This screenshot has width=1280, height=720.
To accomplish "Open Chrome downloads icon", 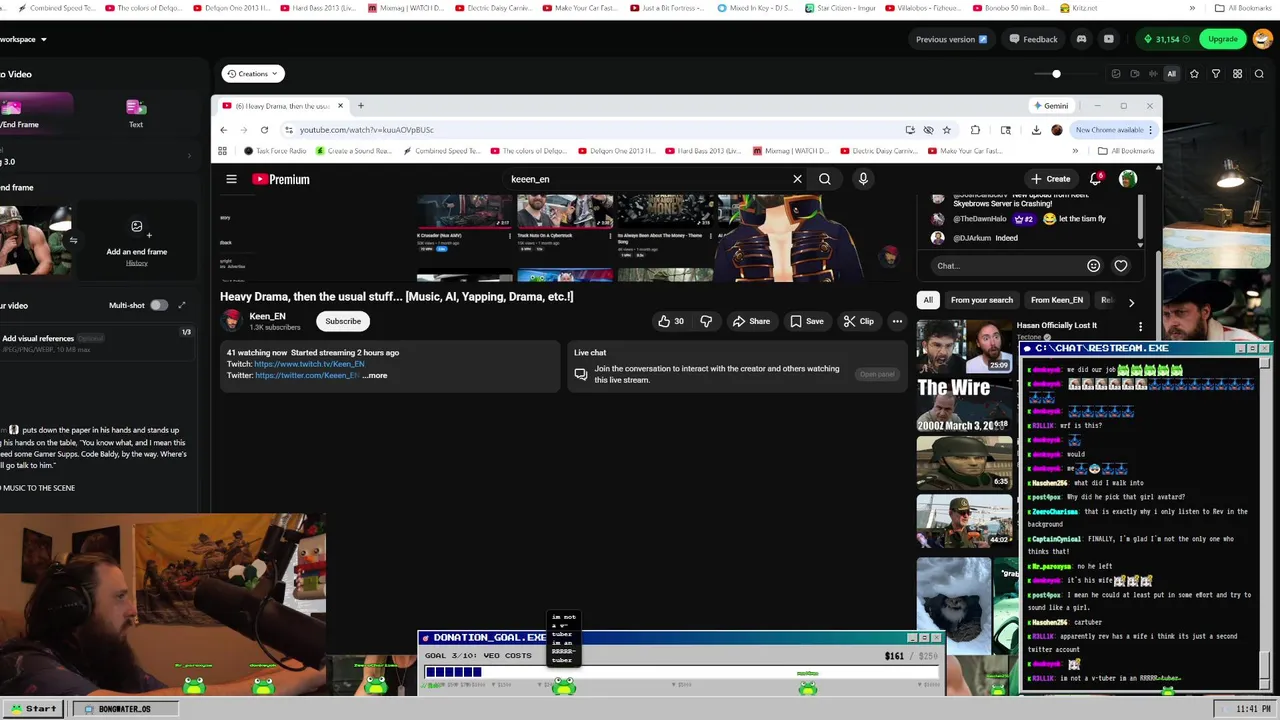I will click(x=1036, y=129).
